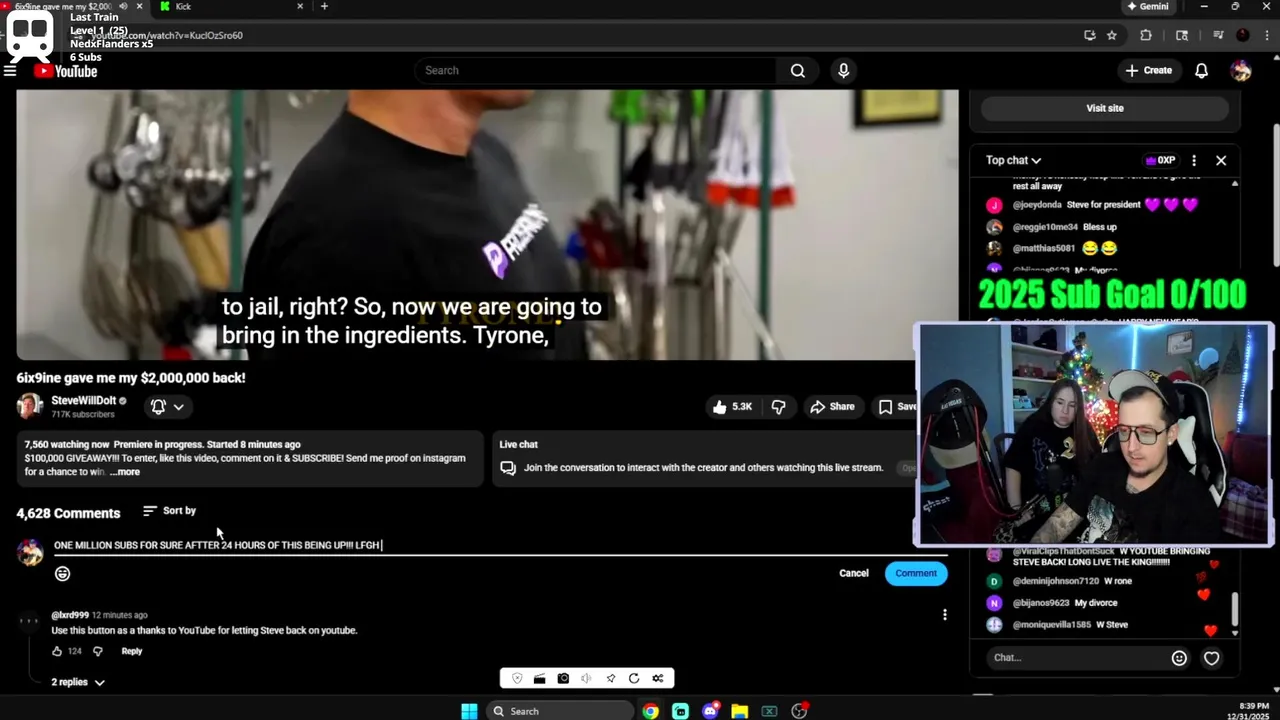Close the Kick browser tab

299,6
